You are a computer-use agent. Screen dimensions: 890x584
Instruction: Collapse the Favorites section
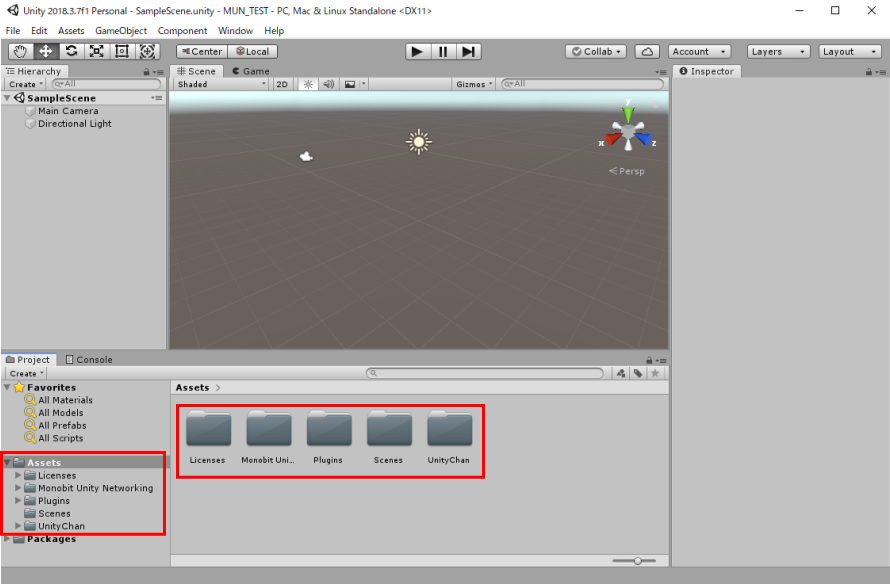pos(7,387)
